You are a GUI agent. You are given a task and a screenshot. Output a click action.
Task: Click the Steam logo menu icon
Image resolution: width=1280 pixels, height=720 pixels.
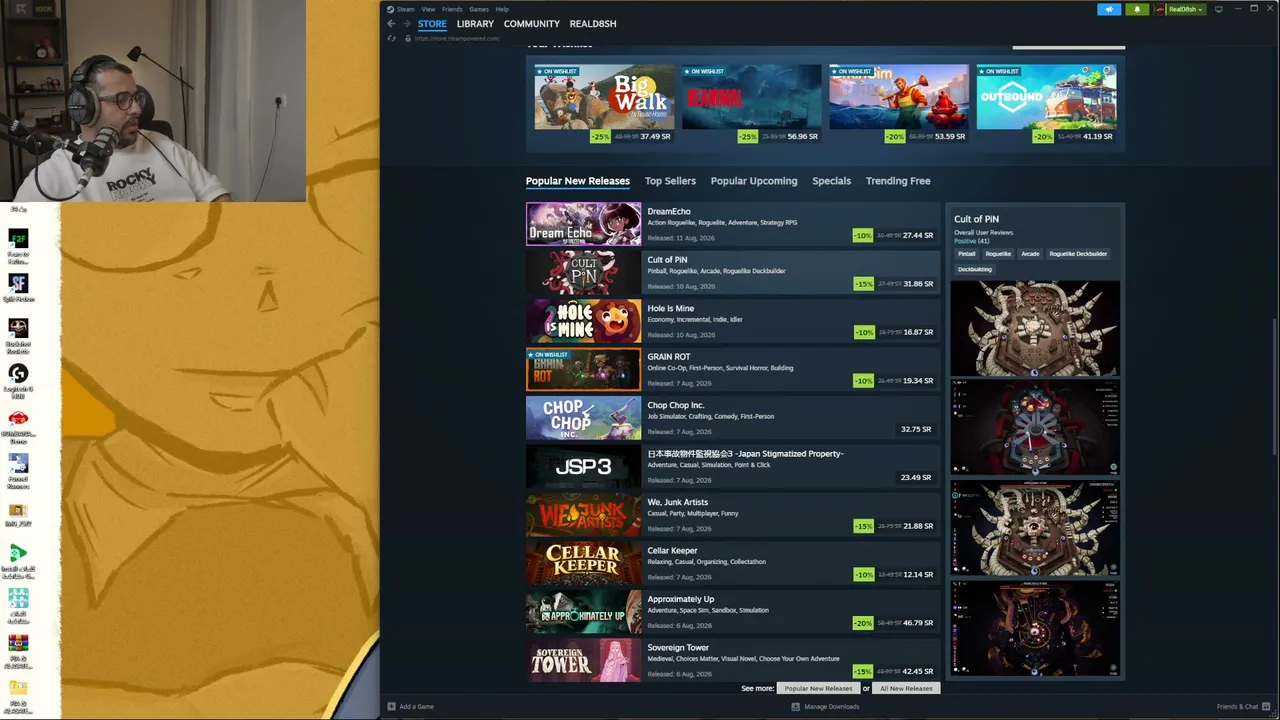(391, 9)
